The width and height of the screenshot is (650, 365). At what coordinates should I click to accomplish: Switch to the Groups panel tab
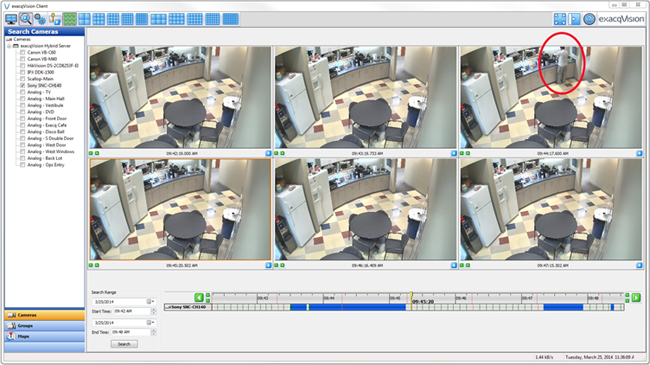(45, 326)
